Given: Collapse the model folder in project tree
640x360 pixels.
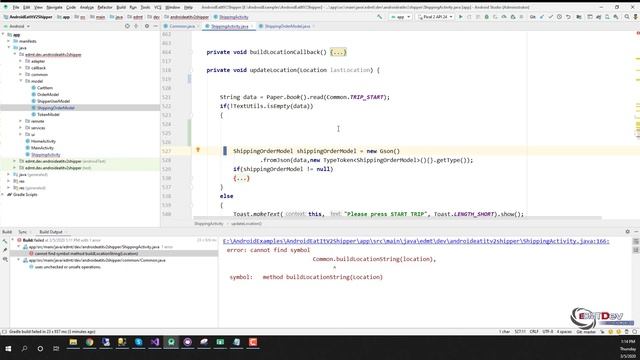Looking at the screenshot, I should pos(21,81).
